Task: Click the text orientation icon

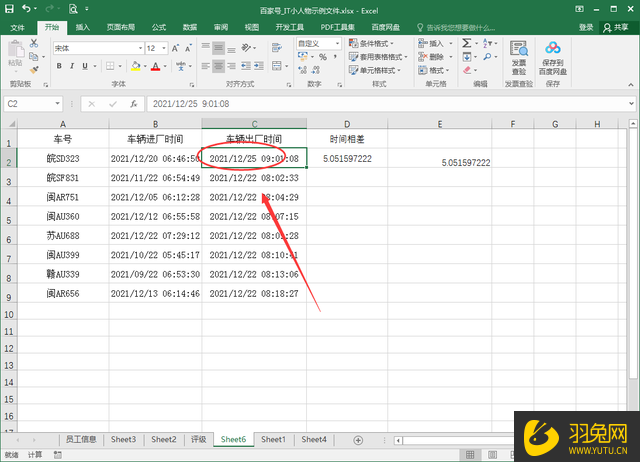Action: [x=246, y=48]
